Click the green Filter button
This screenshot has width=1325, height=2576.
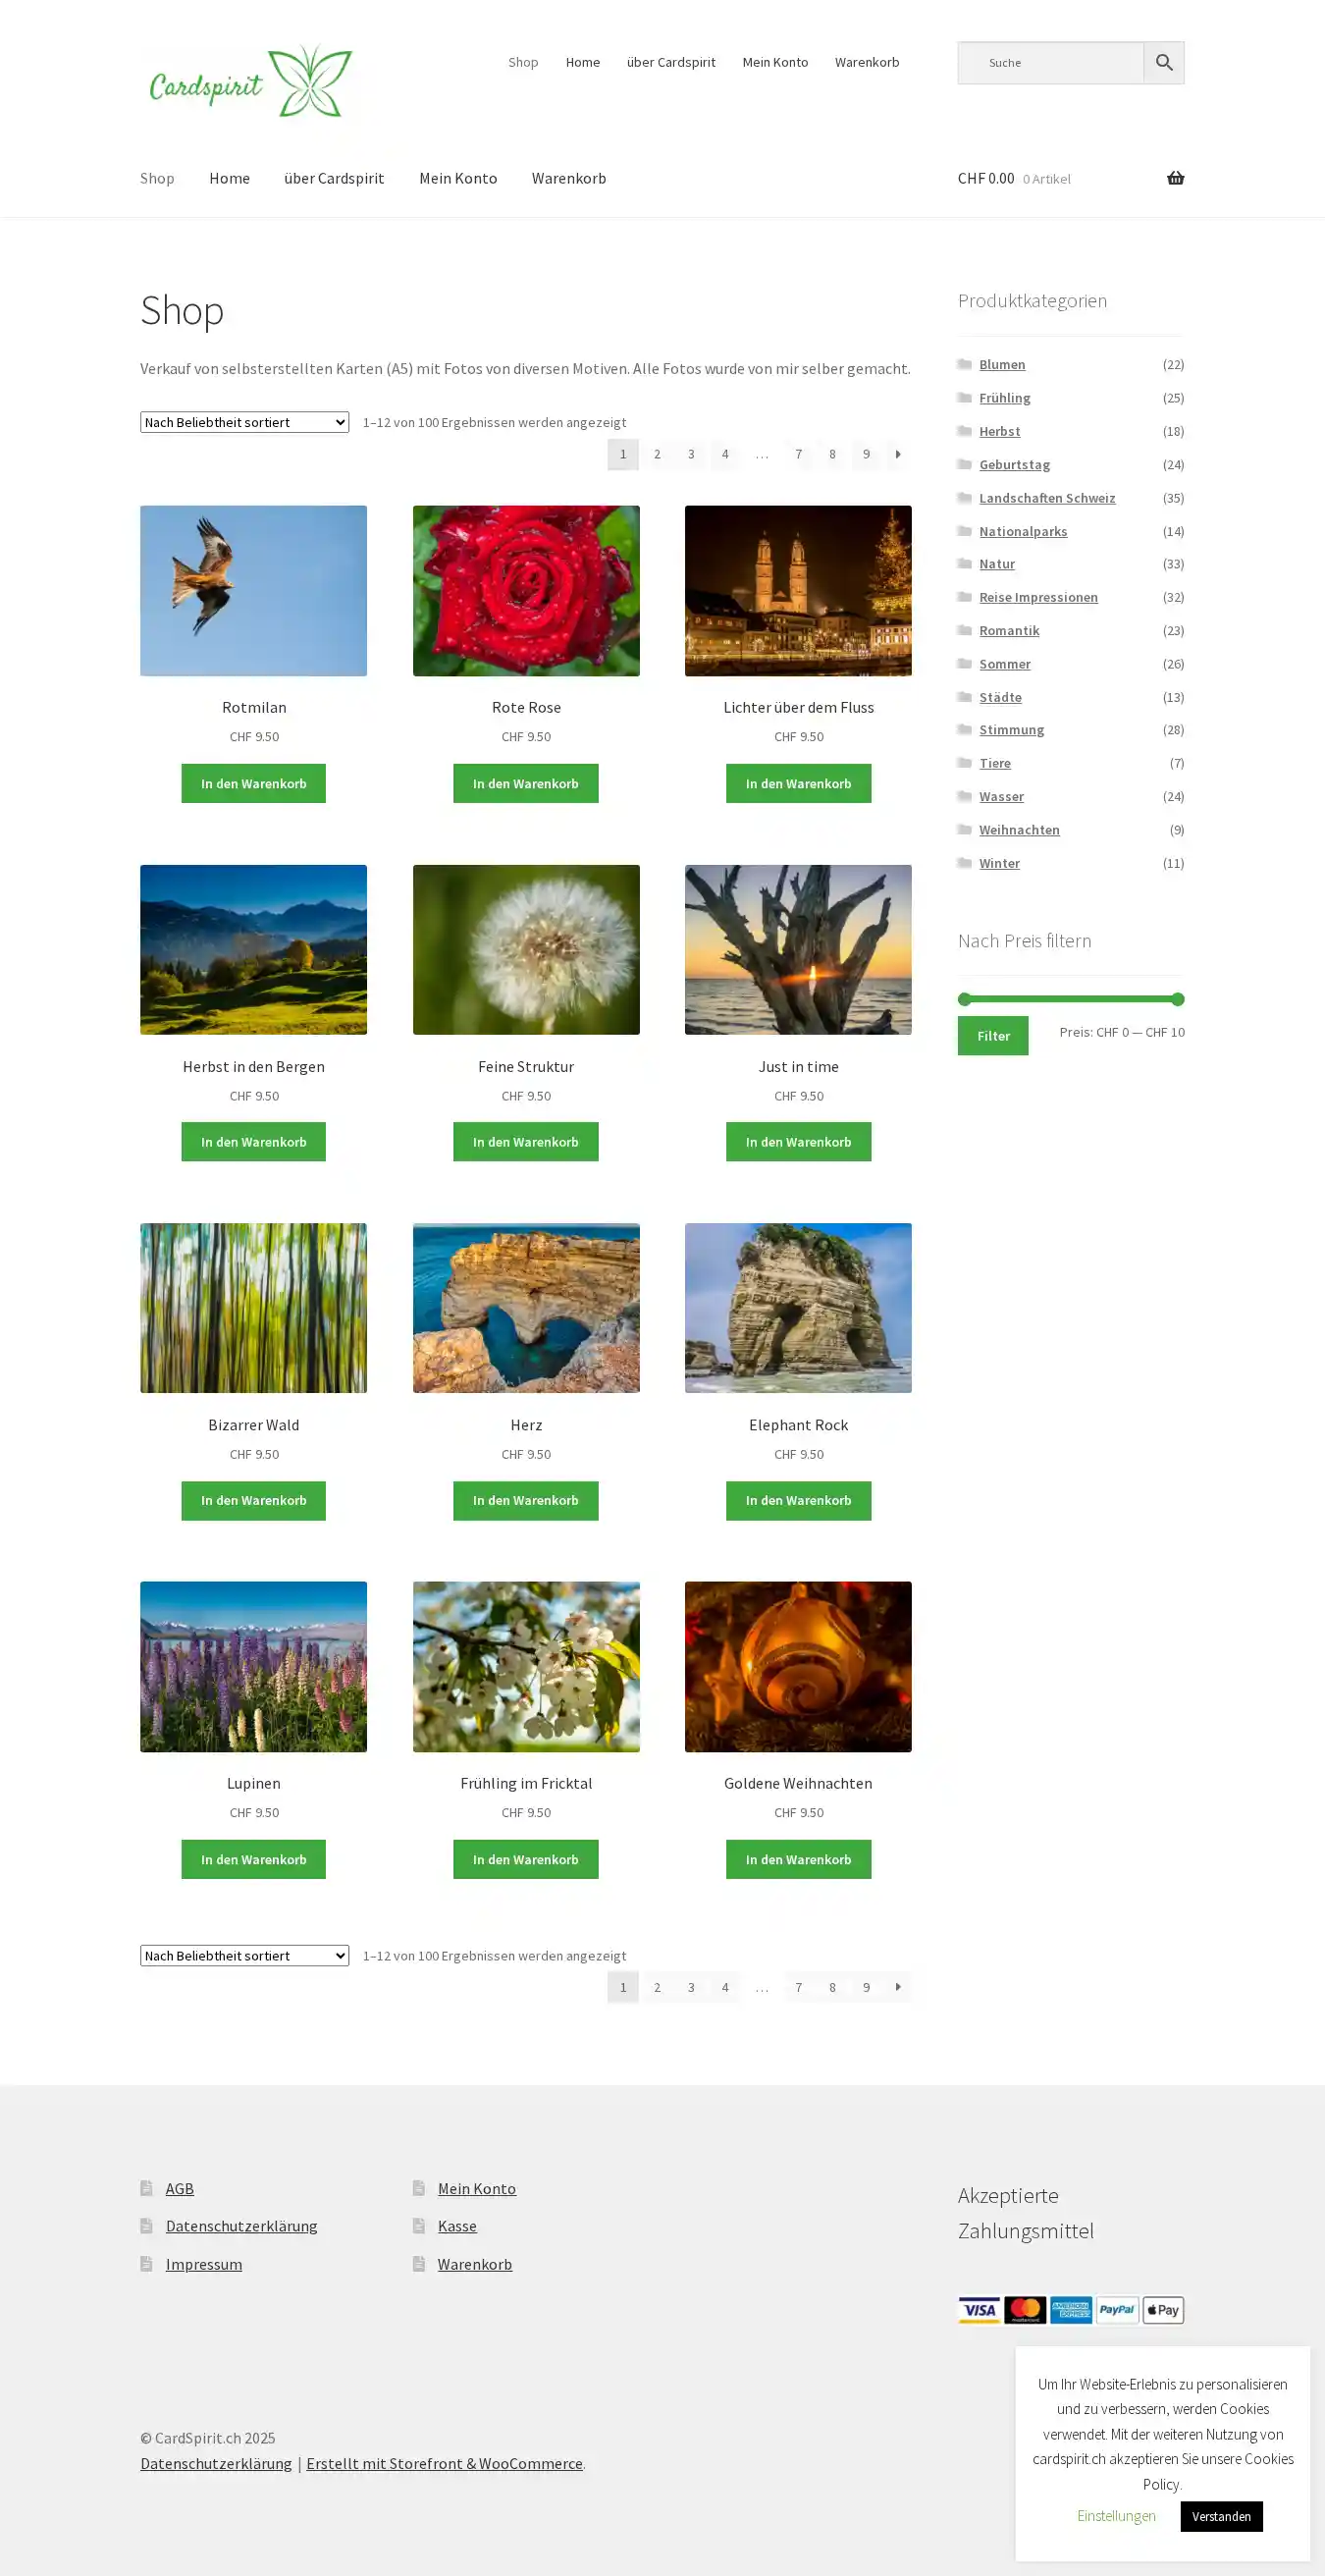tap(992, 1036)
